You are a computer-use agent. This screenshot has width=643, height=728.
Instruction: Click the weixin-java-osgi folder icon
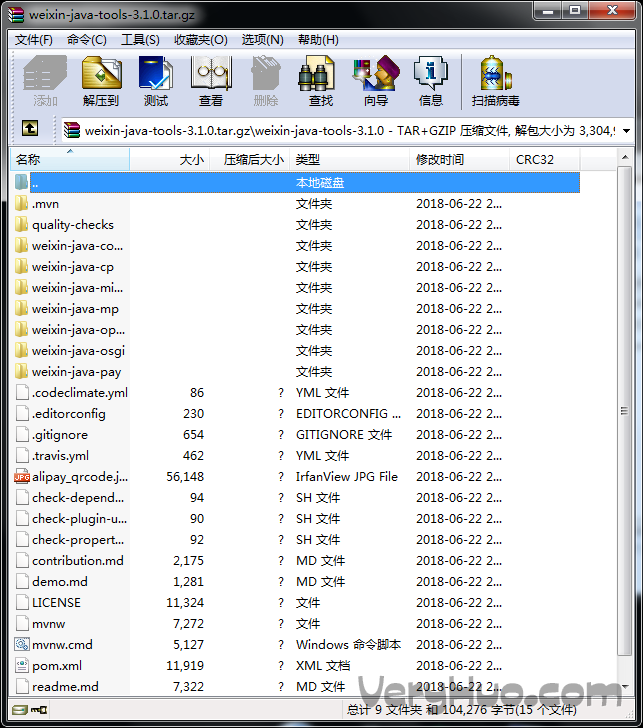tap(21, 351)
